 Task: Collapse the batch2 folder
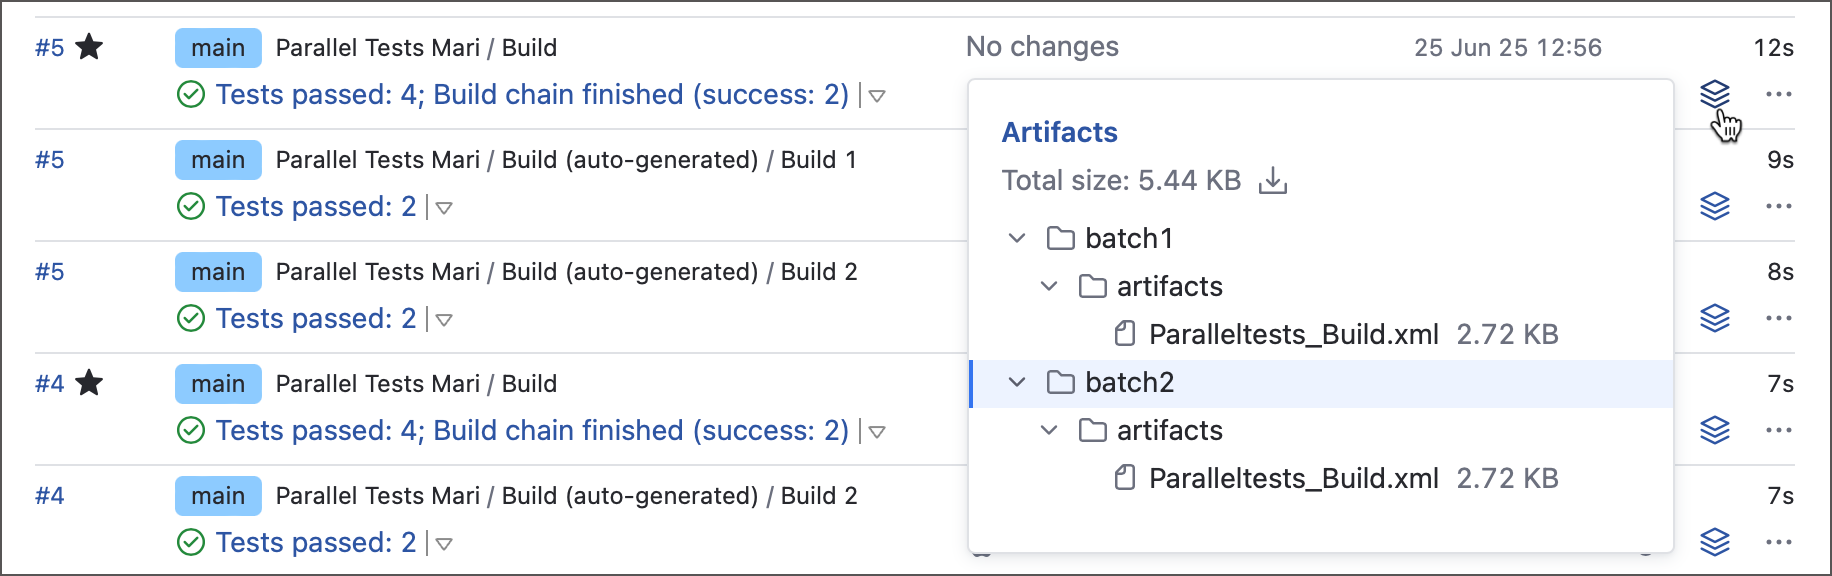[x=1016, y=382]
